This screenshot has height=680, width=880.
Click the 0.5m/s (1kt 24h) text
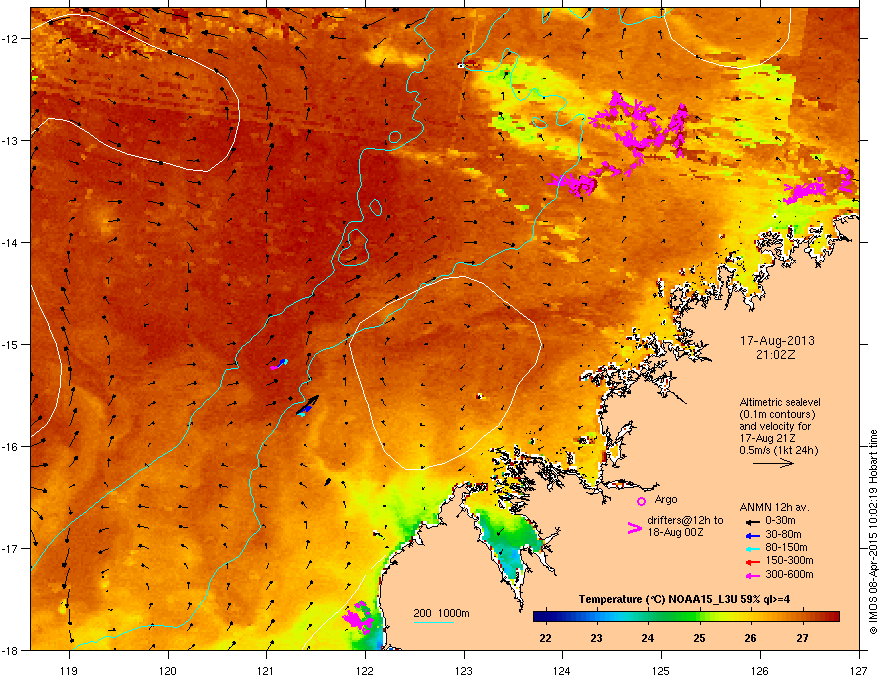[x=779, y=450]
